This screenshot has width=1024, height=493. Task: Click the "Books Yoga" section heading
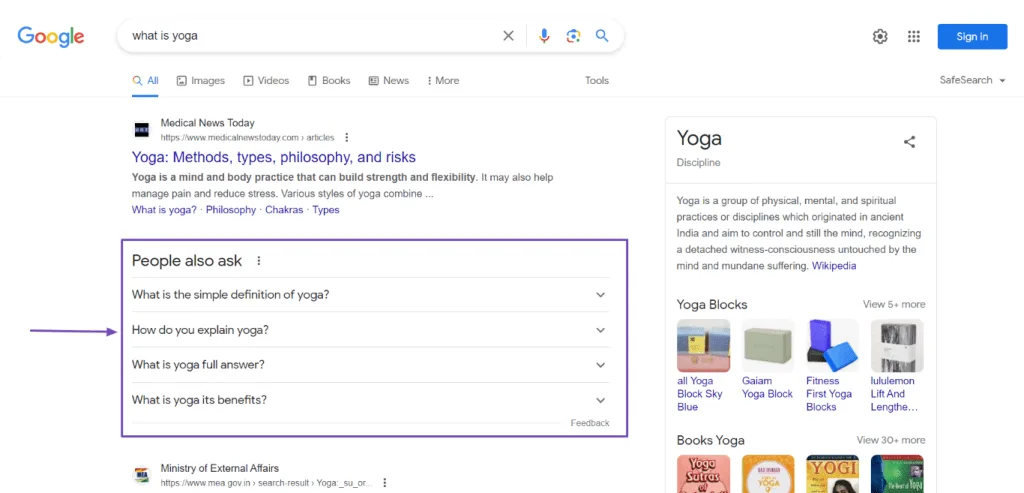pyautogui.click(x=711, y=440)
